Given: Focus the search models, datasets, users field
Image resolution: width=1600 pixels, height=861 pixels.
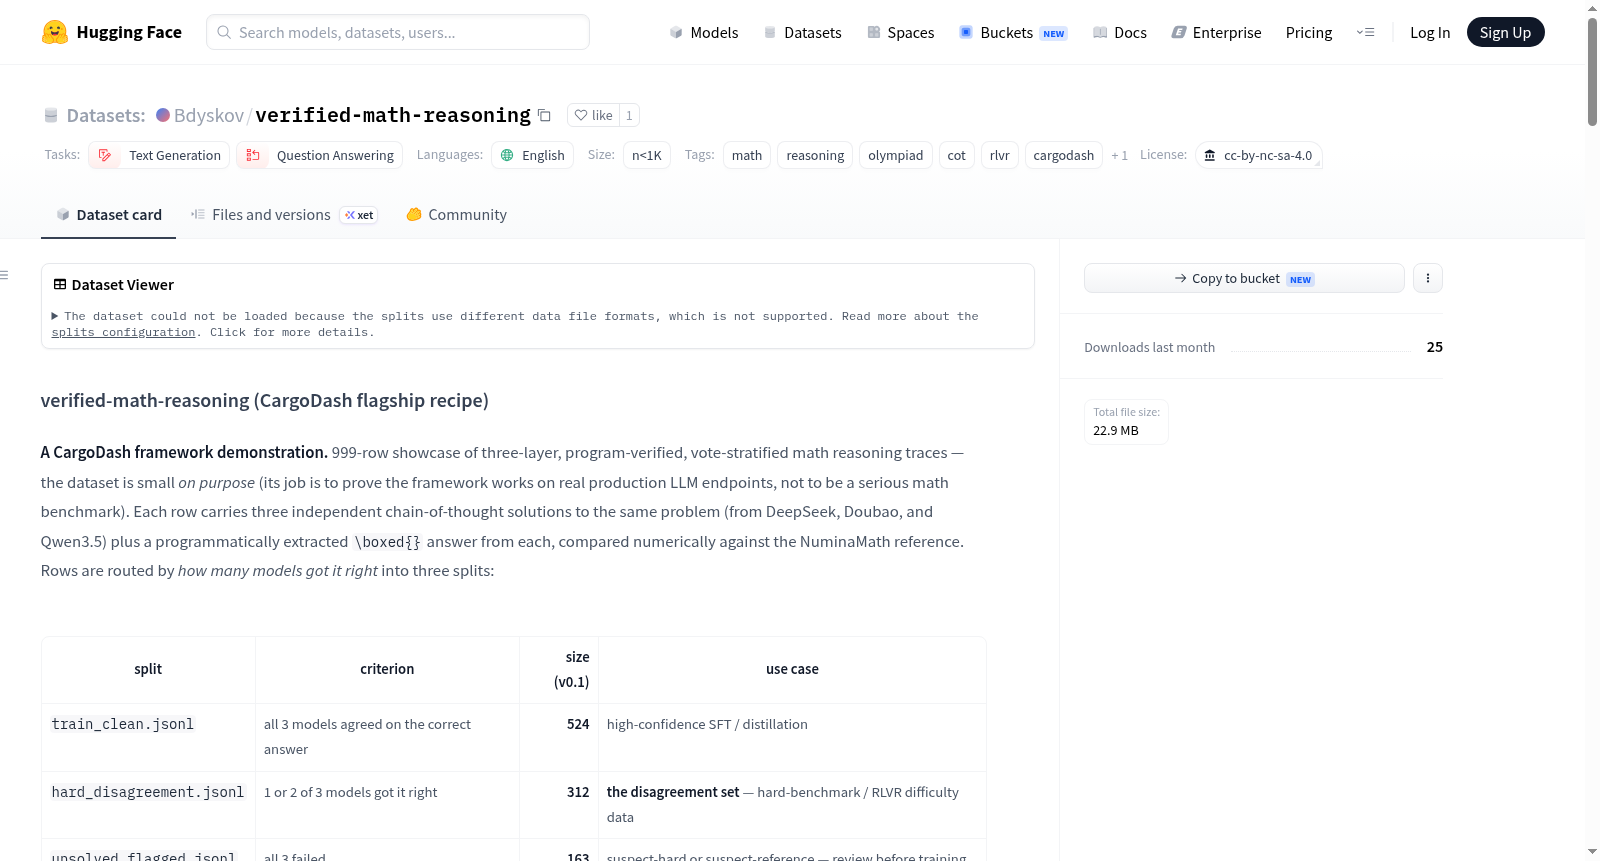Looking at the screenshot, I should (x=398, y=32).
